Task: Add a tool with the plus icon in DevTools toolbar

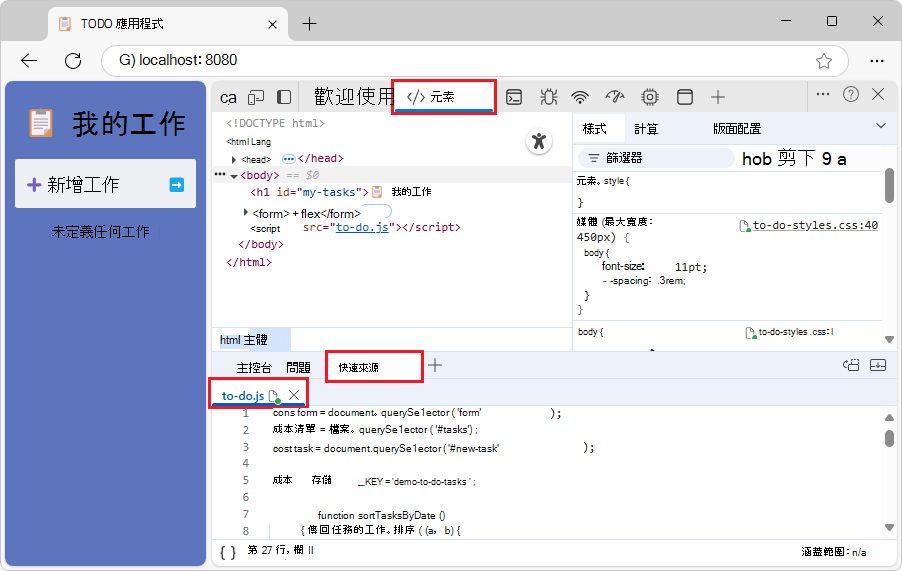Action: pyautogui.click(x=717, y=97)
